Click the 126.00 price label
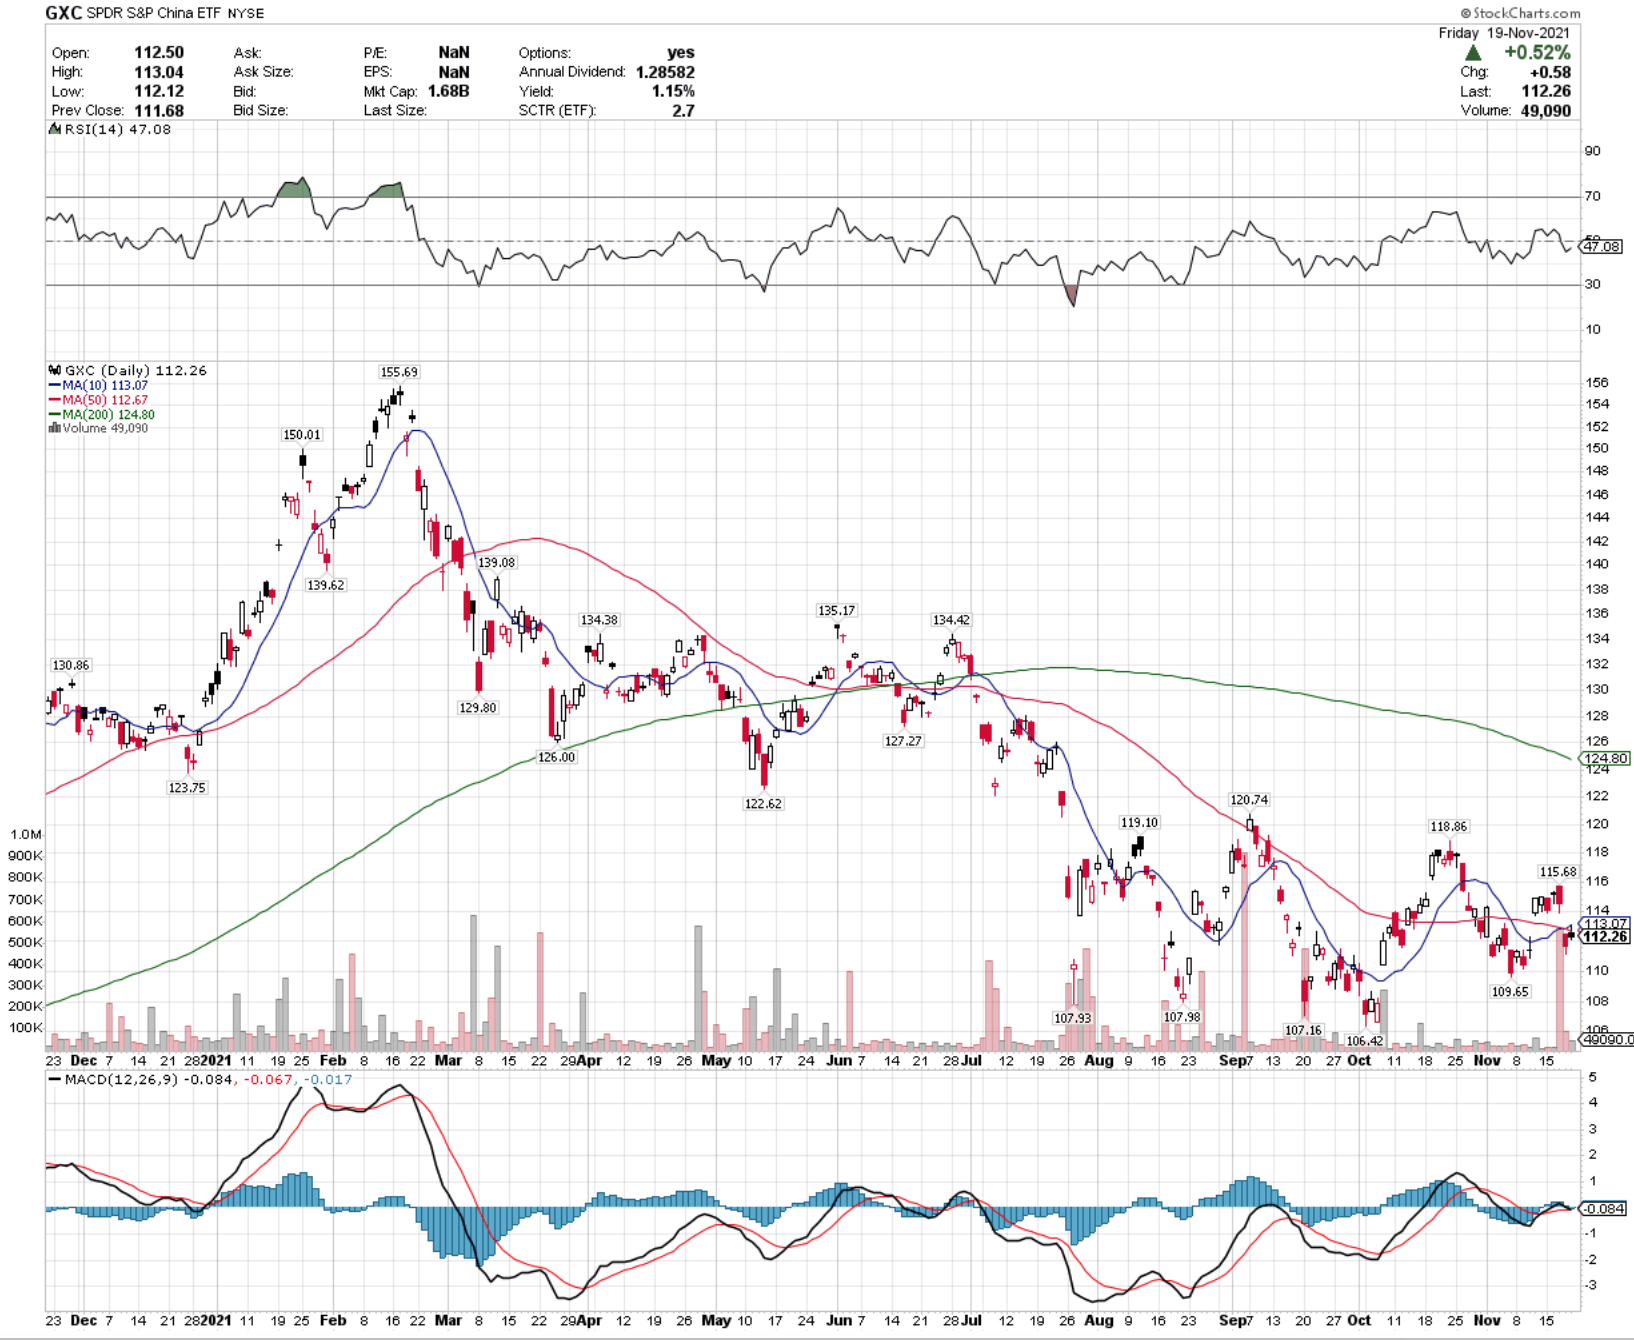 pyautogui.click(x=557, y=757)
